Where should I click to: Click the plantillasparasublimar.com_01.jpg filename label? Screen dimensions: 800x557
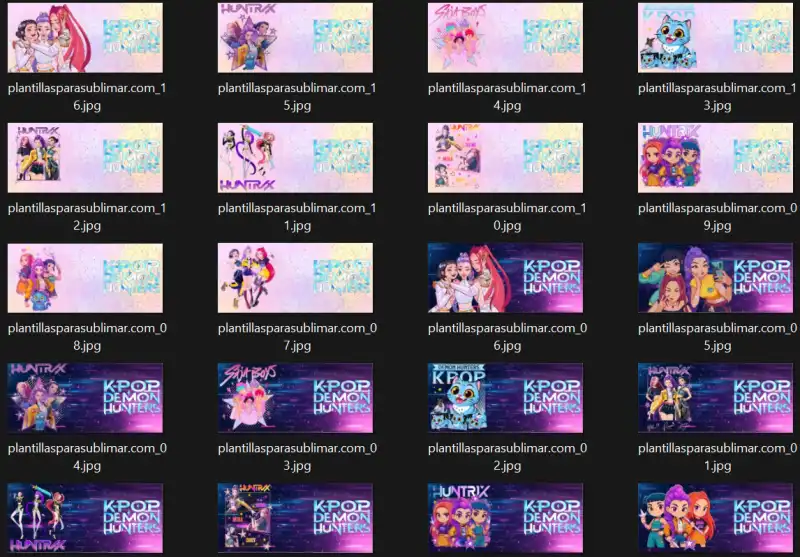[x=717, y=456]
